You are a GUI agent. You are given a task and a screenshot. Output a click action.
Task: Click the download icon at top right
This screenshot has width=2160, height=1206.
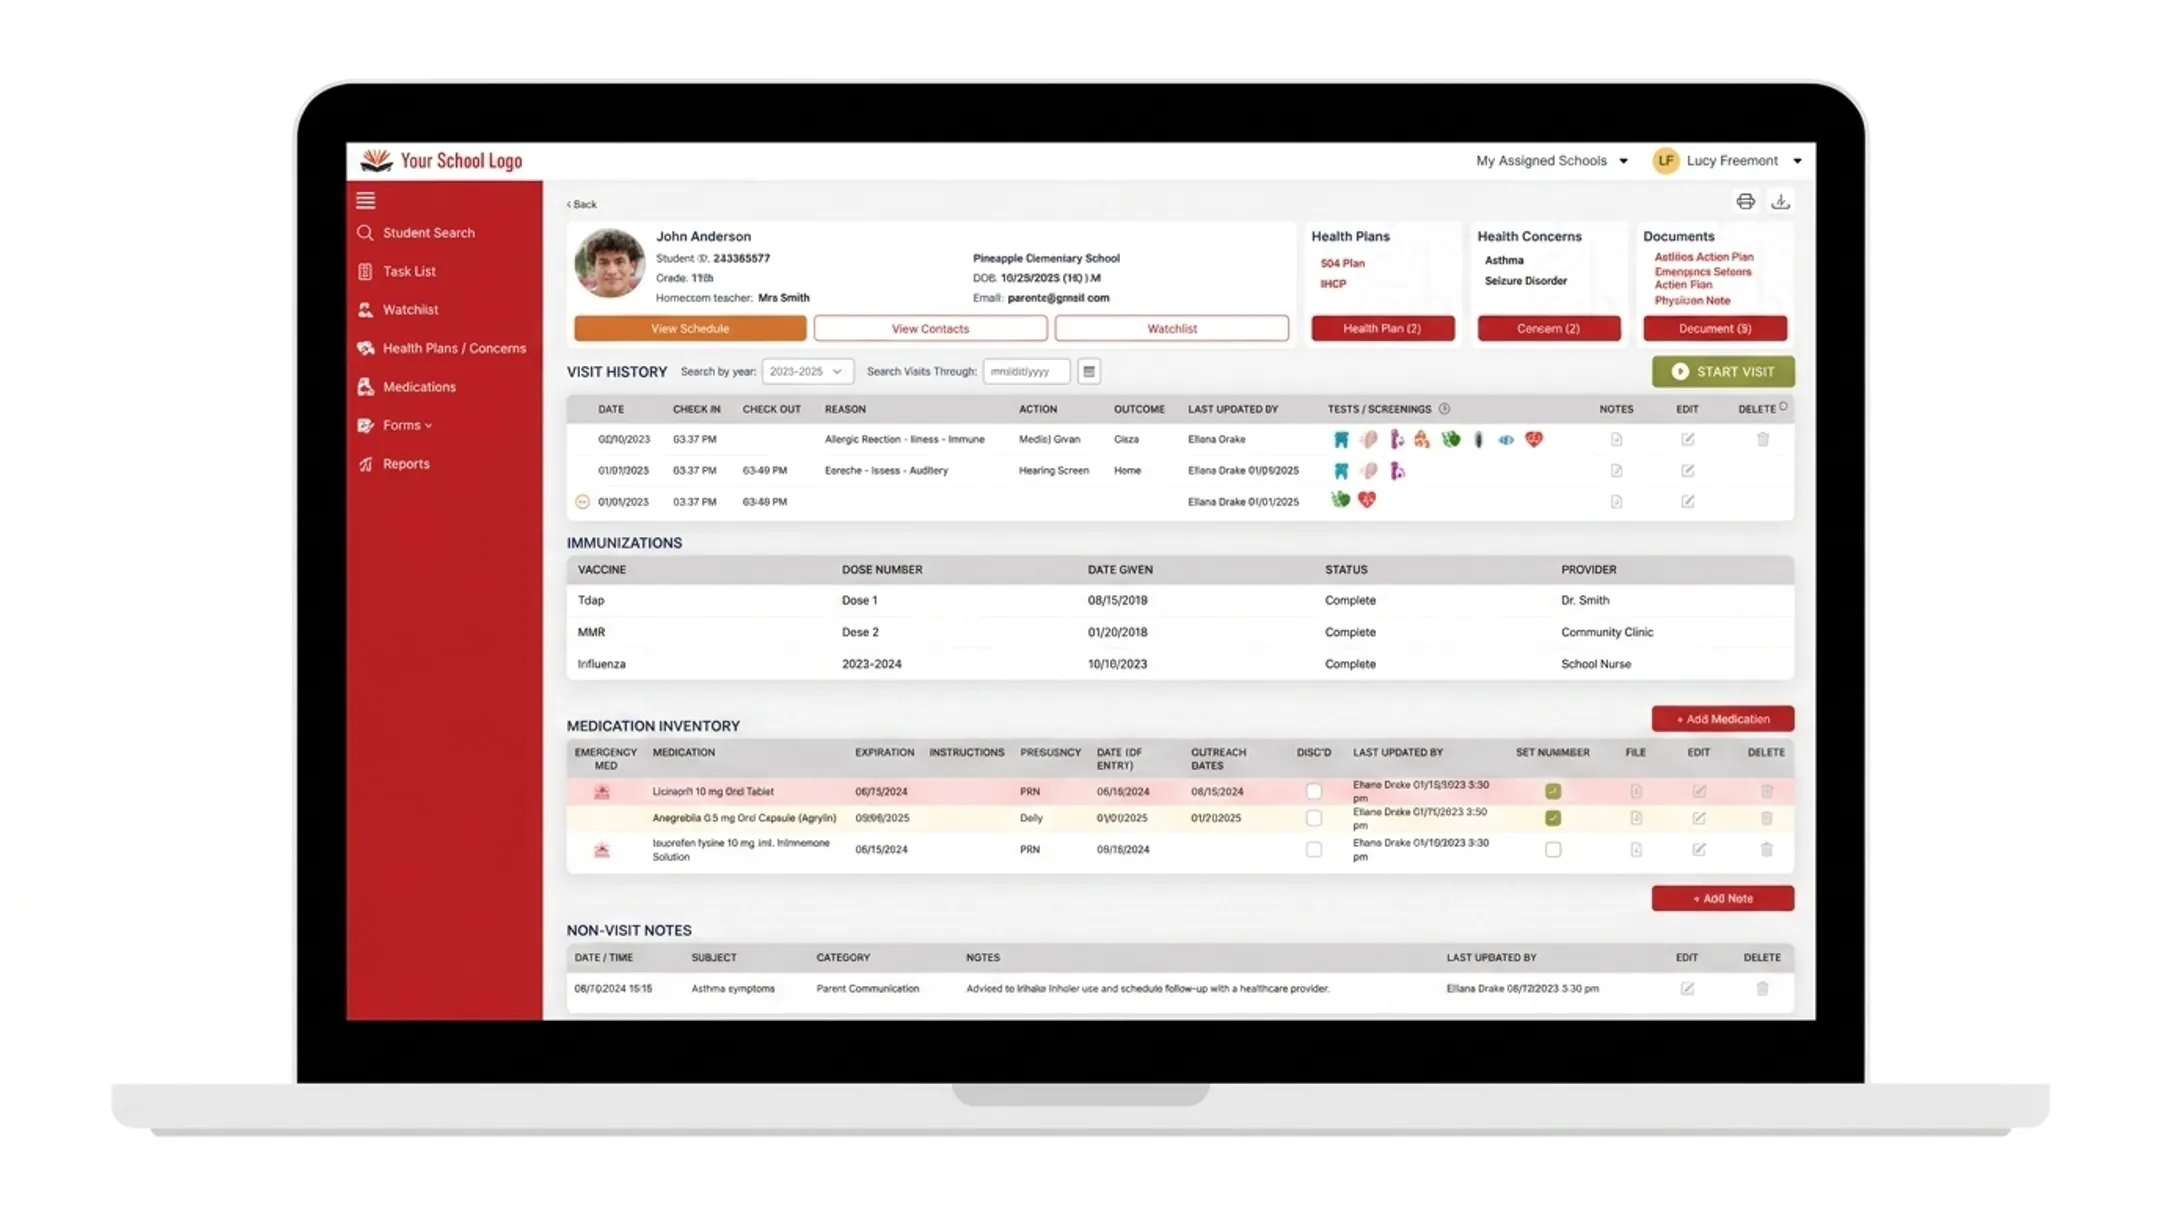click(x=1780, y=201)
